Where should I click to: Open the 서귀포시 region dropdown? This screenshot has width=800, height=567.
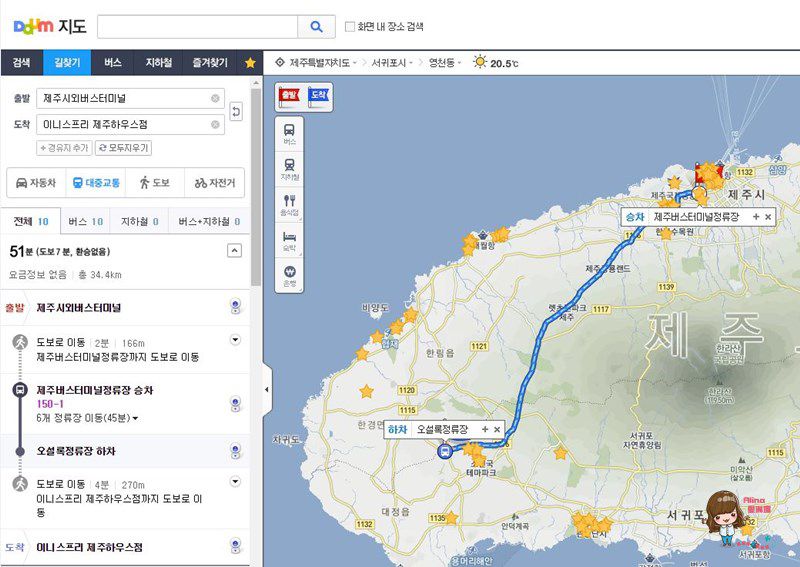tap(391, 63)
